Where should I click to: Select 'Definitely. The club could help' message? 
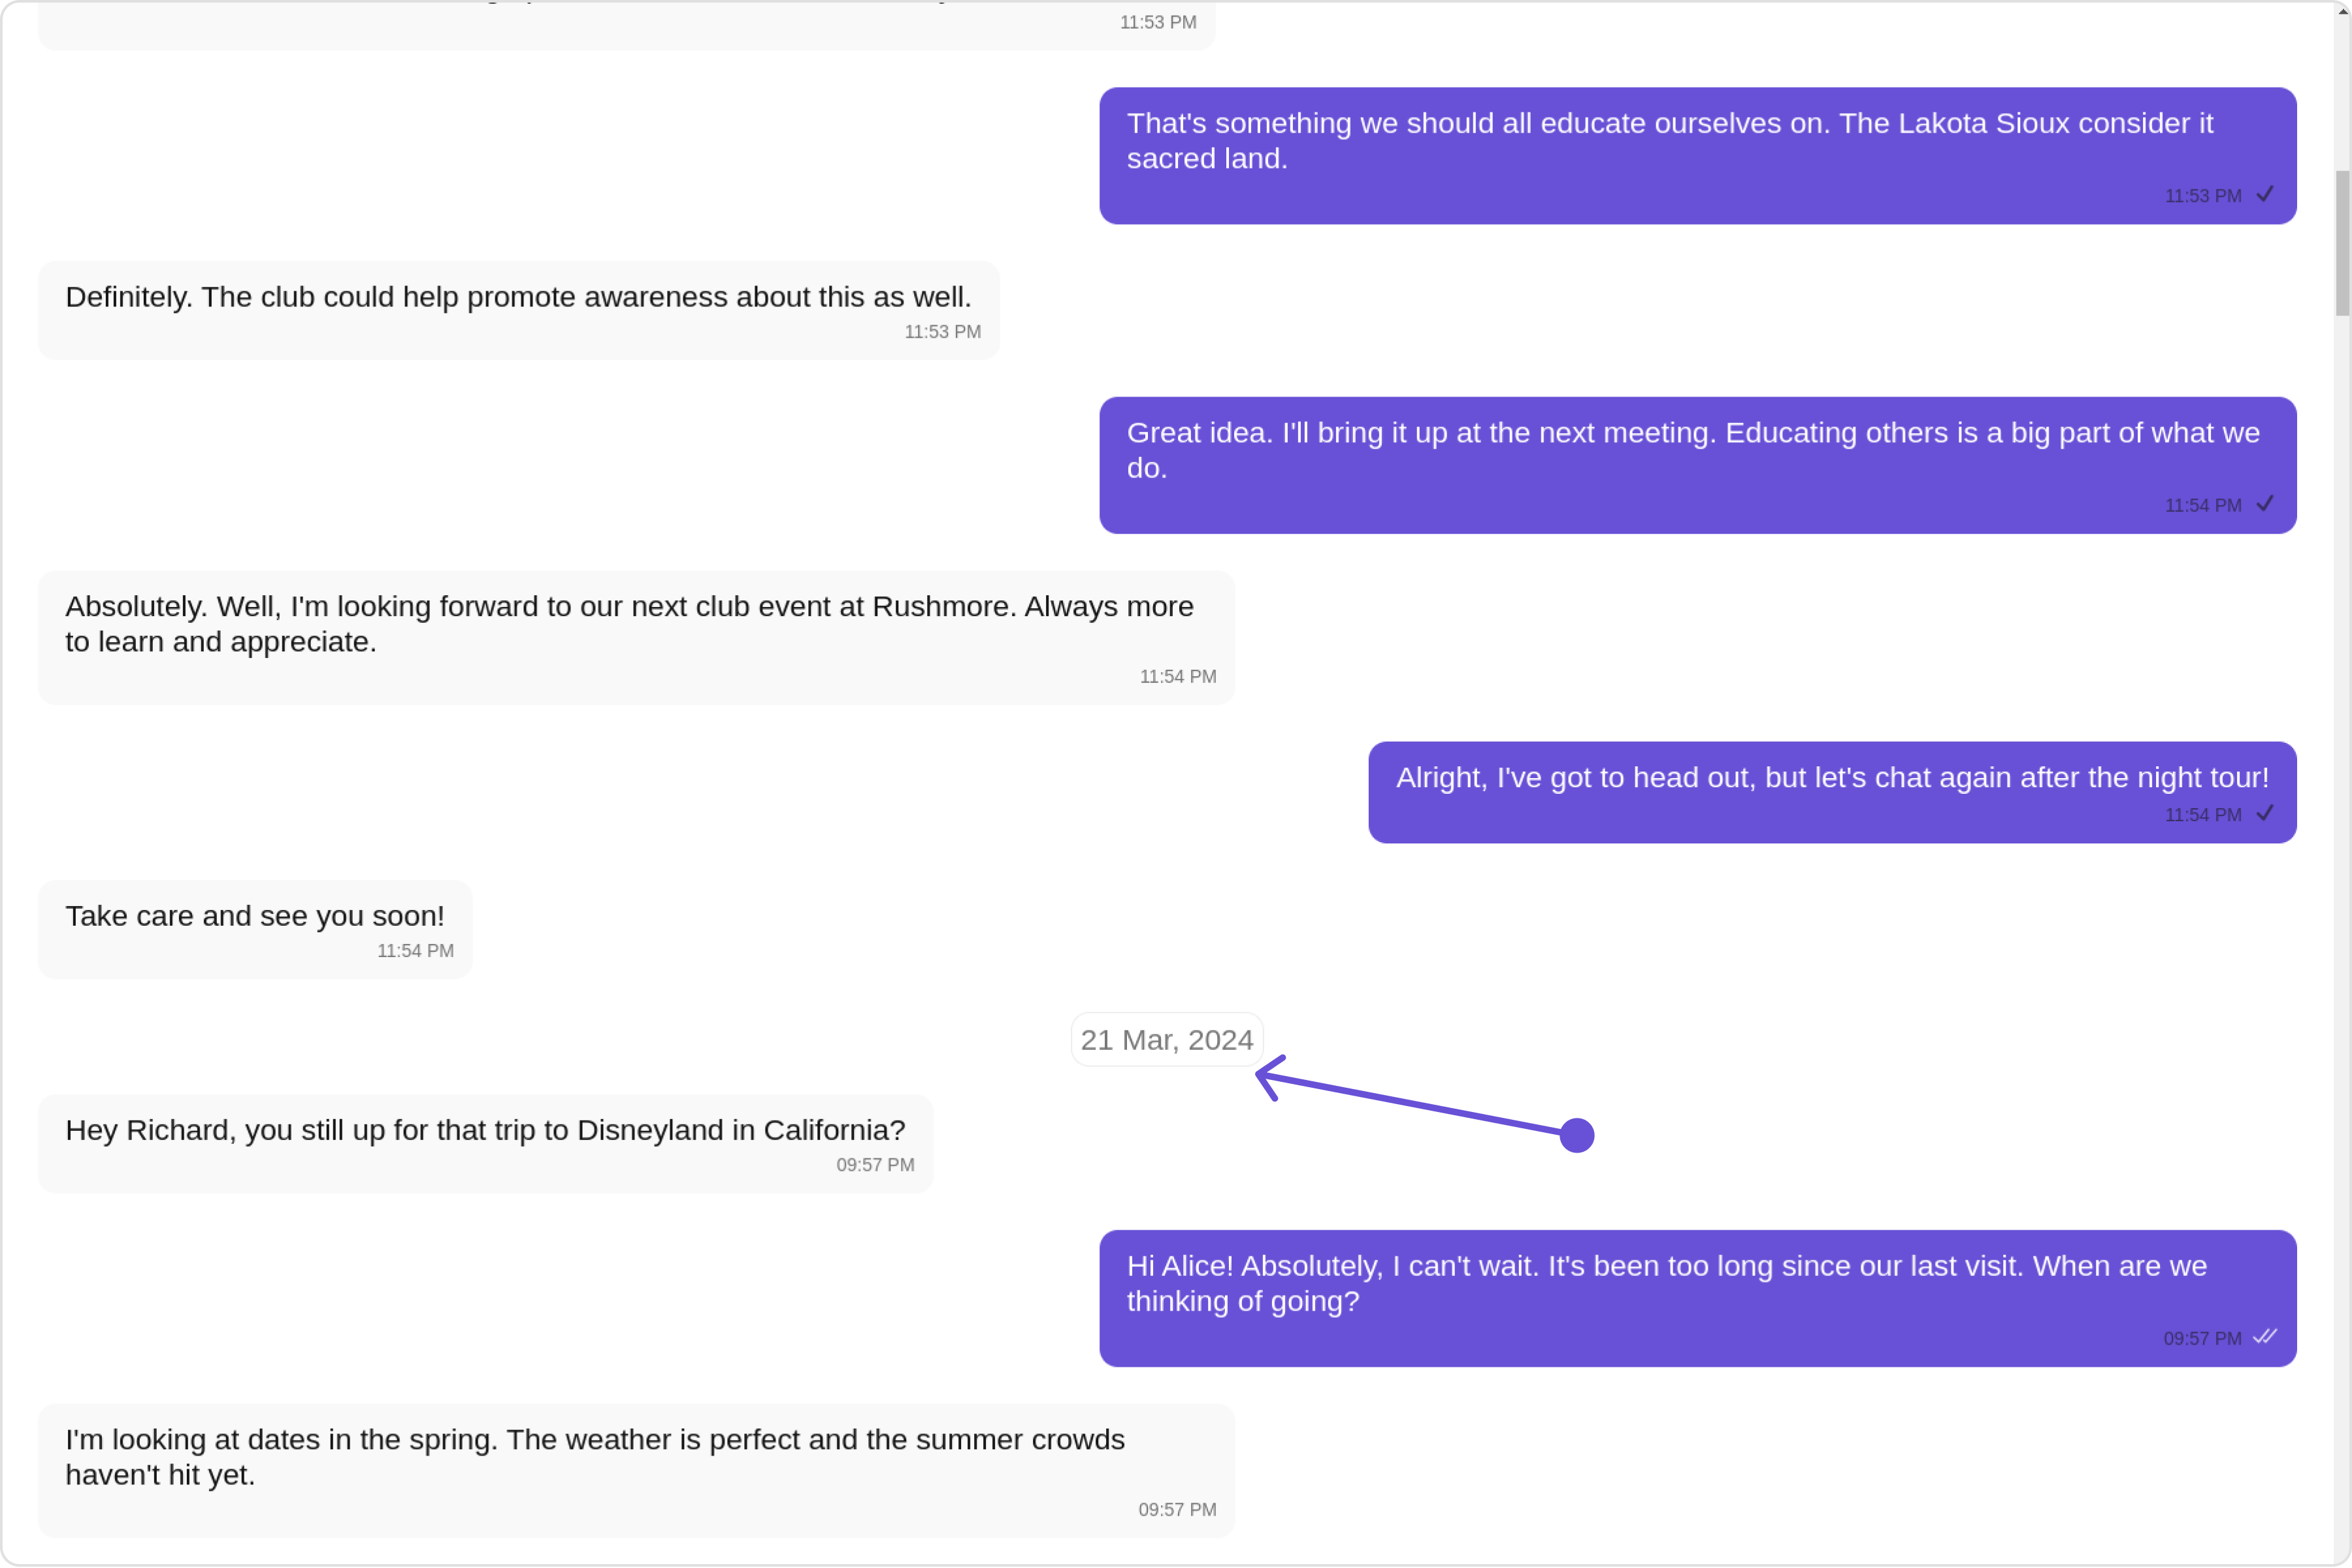519,311
